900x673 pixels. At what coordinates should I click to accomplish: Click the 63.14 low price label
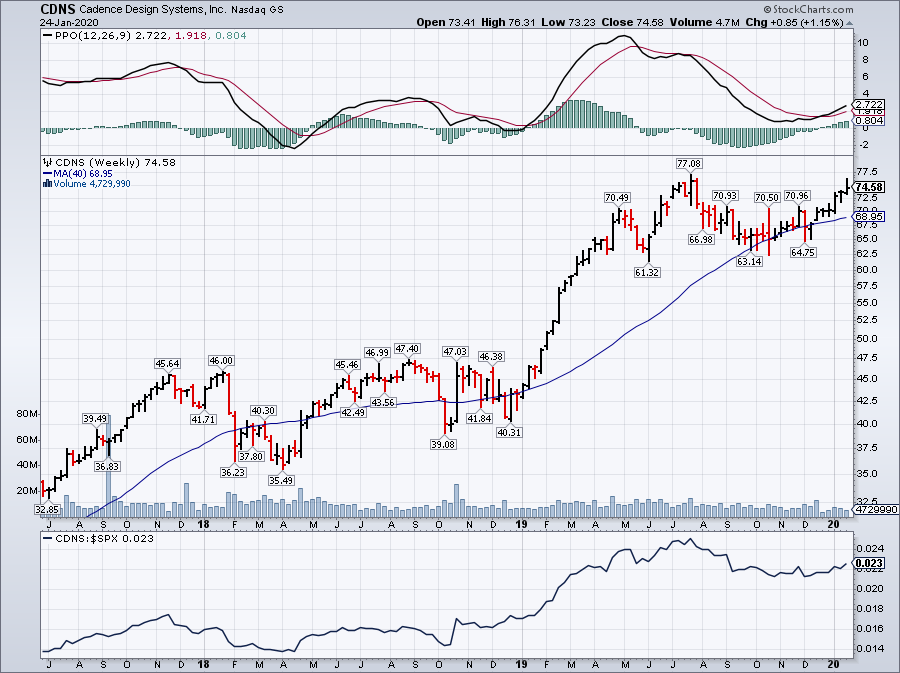(x=750, y=262)
